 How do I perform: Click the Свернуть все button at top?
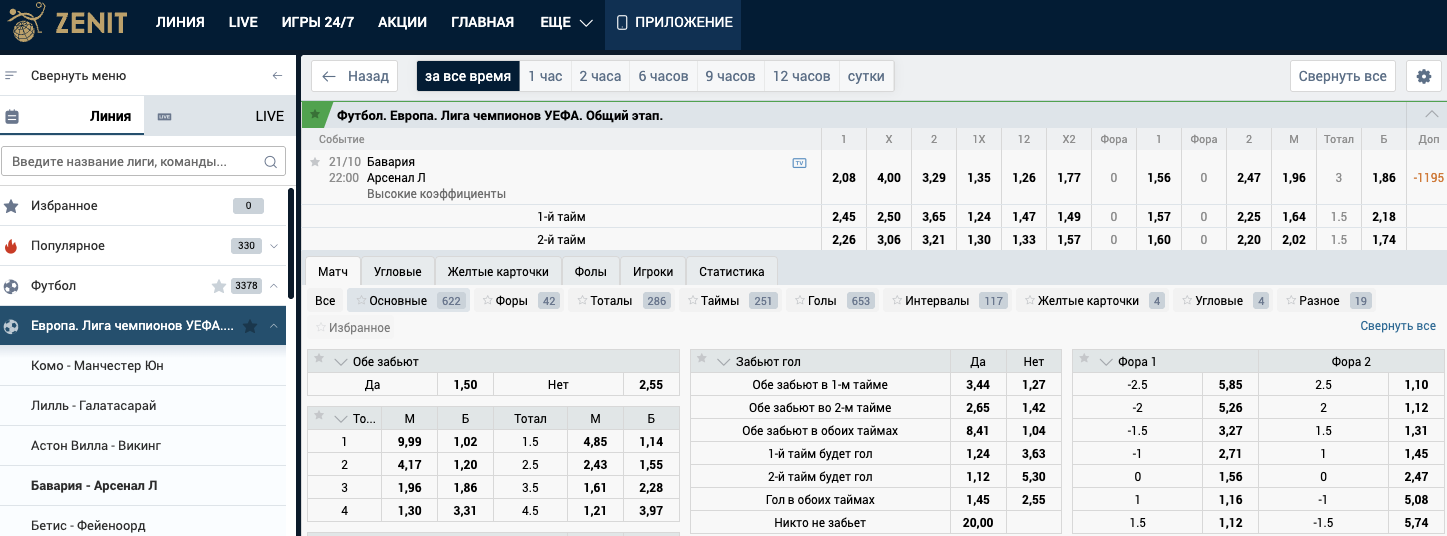[1343, 76]
